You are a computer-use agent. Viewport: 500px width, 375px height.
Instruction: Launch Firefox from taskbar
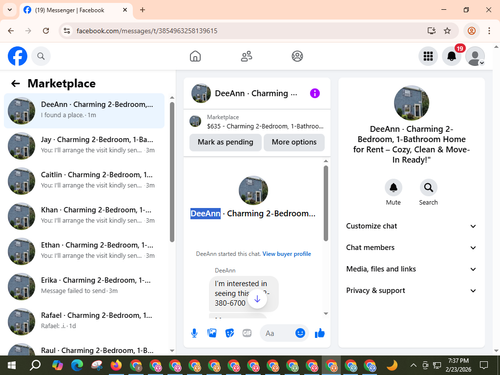click(116, 365)
